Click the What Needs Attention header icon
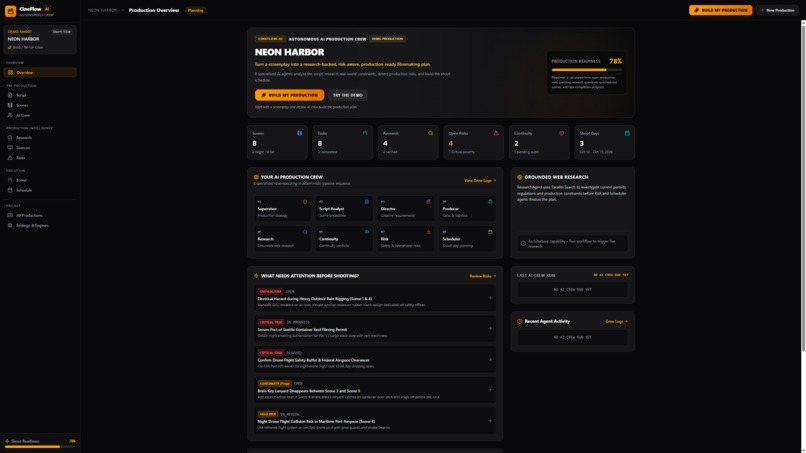The image size is (806, 453). pyautogui.click(x=256, y=276)
